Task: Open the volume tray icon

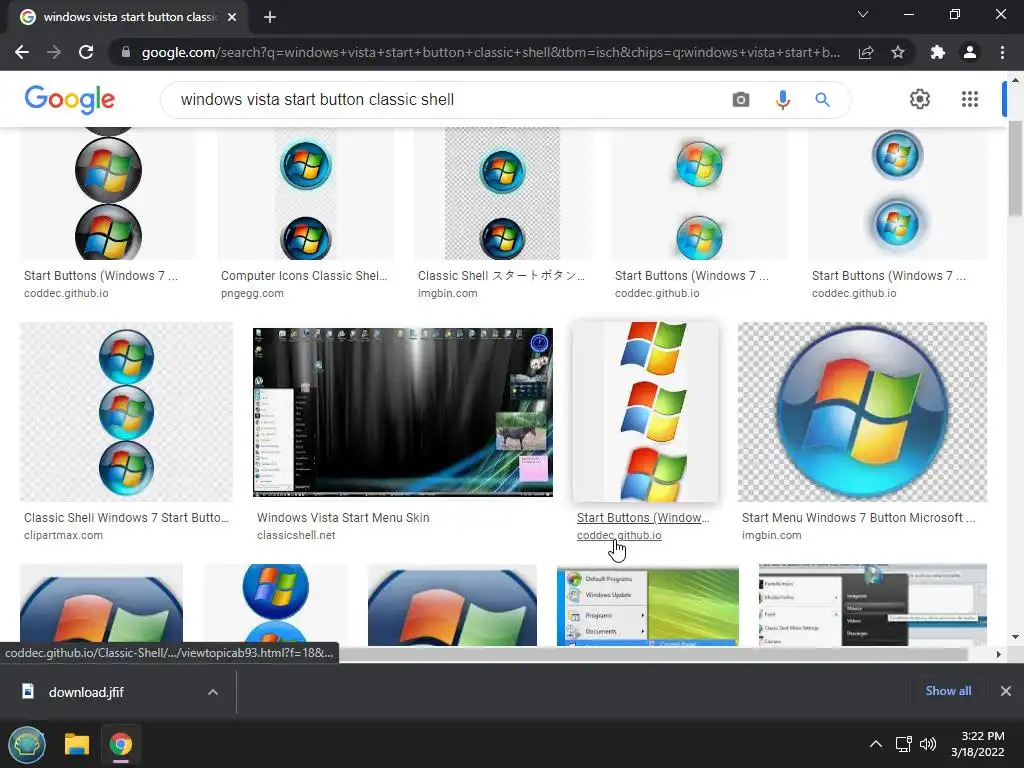Action: [x=927, y=744]
